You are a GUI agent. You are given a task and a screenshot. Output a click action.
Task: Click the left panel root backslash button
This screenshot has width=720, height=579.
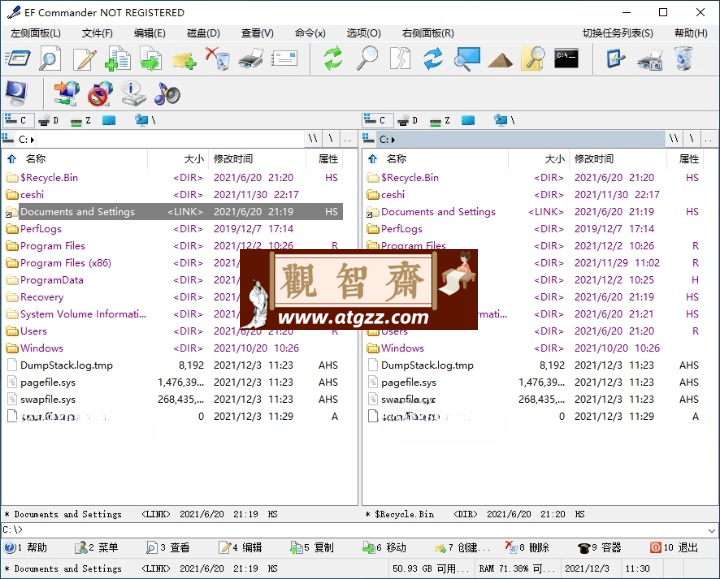(x=331, y=139)
